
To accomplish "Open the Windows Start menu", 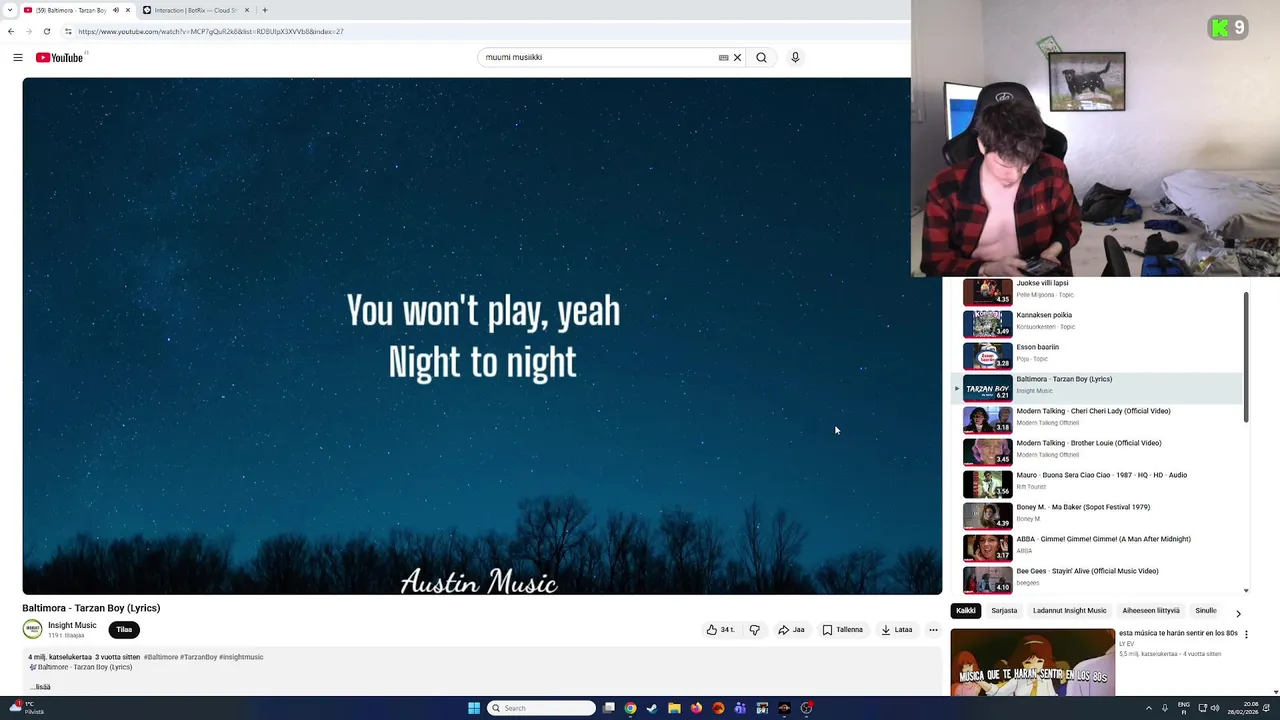I will point(474,708).
